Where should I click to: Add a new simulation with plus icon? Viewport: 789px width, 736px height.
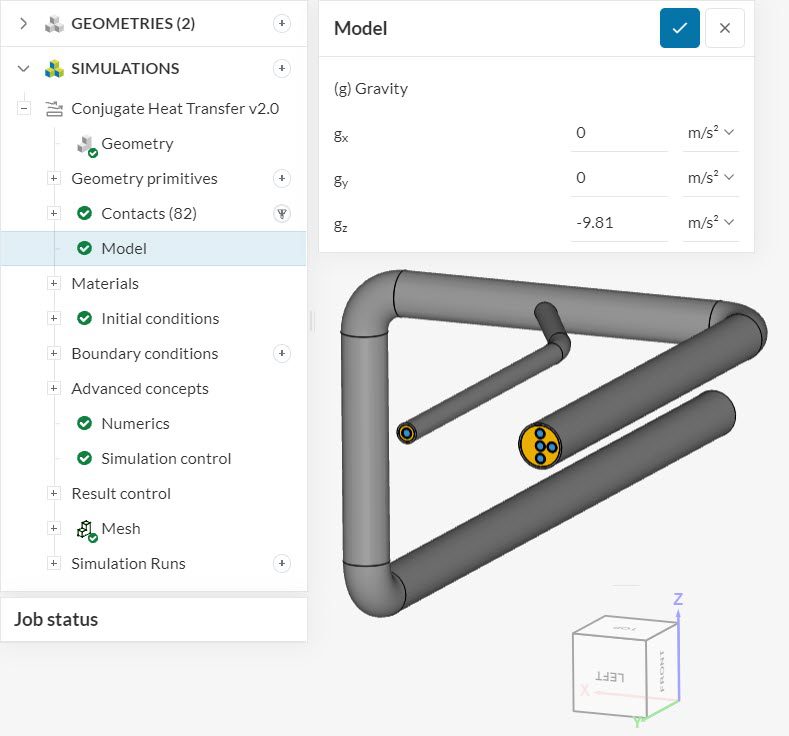click(x=282, y=68)
